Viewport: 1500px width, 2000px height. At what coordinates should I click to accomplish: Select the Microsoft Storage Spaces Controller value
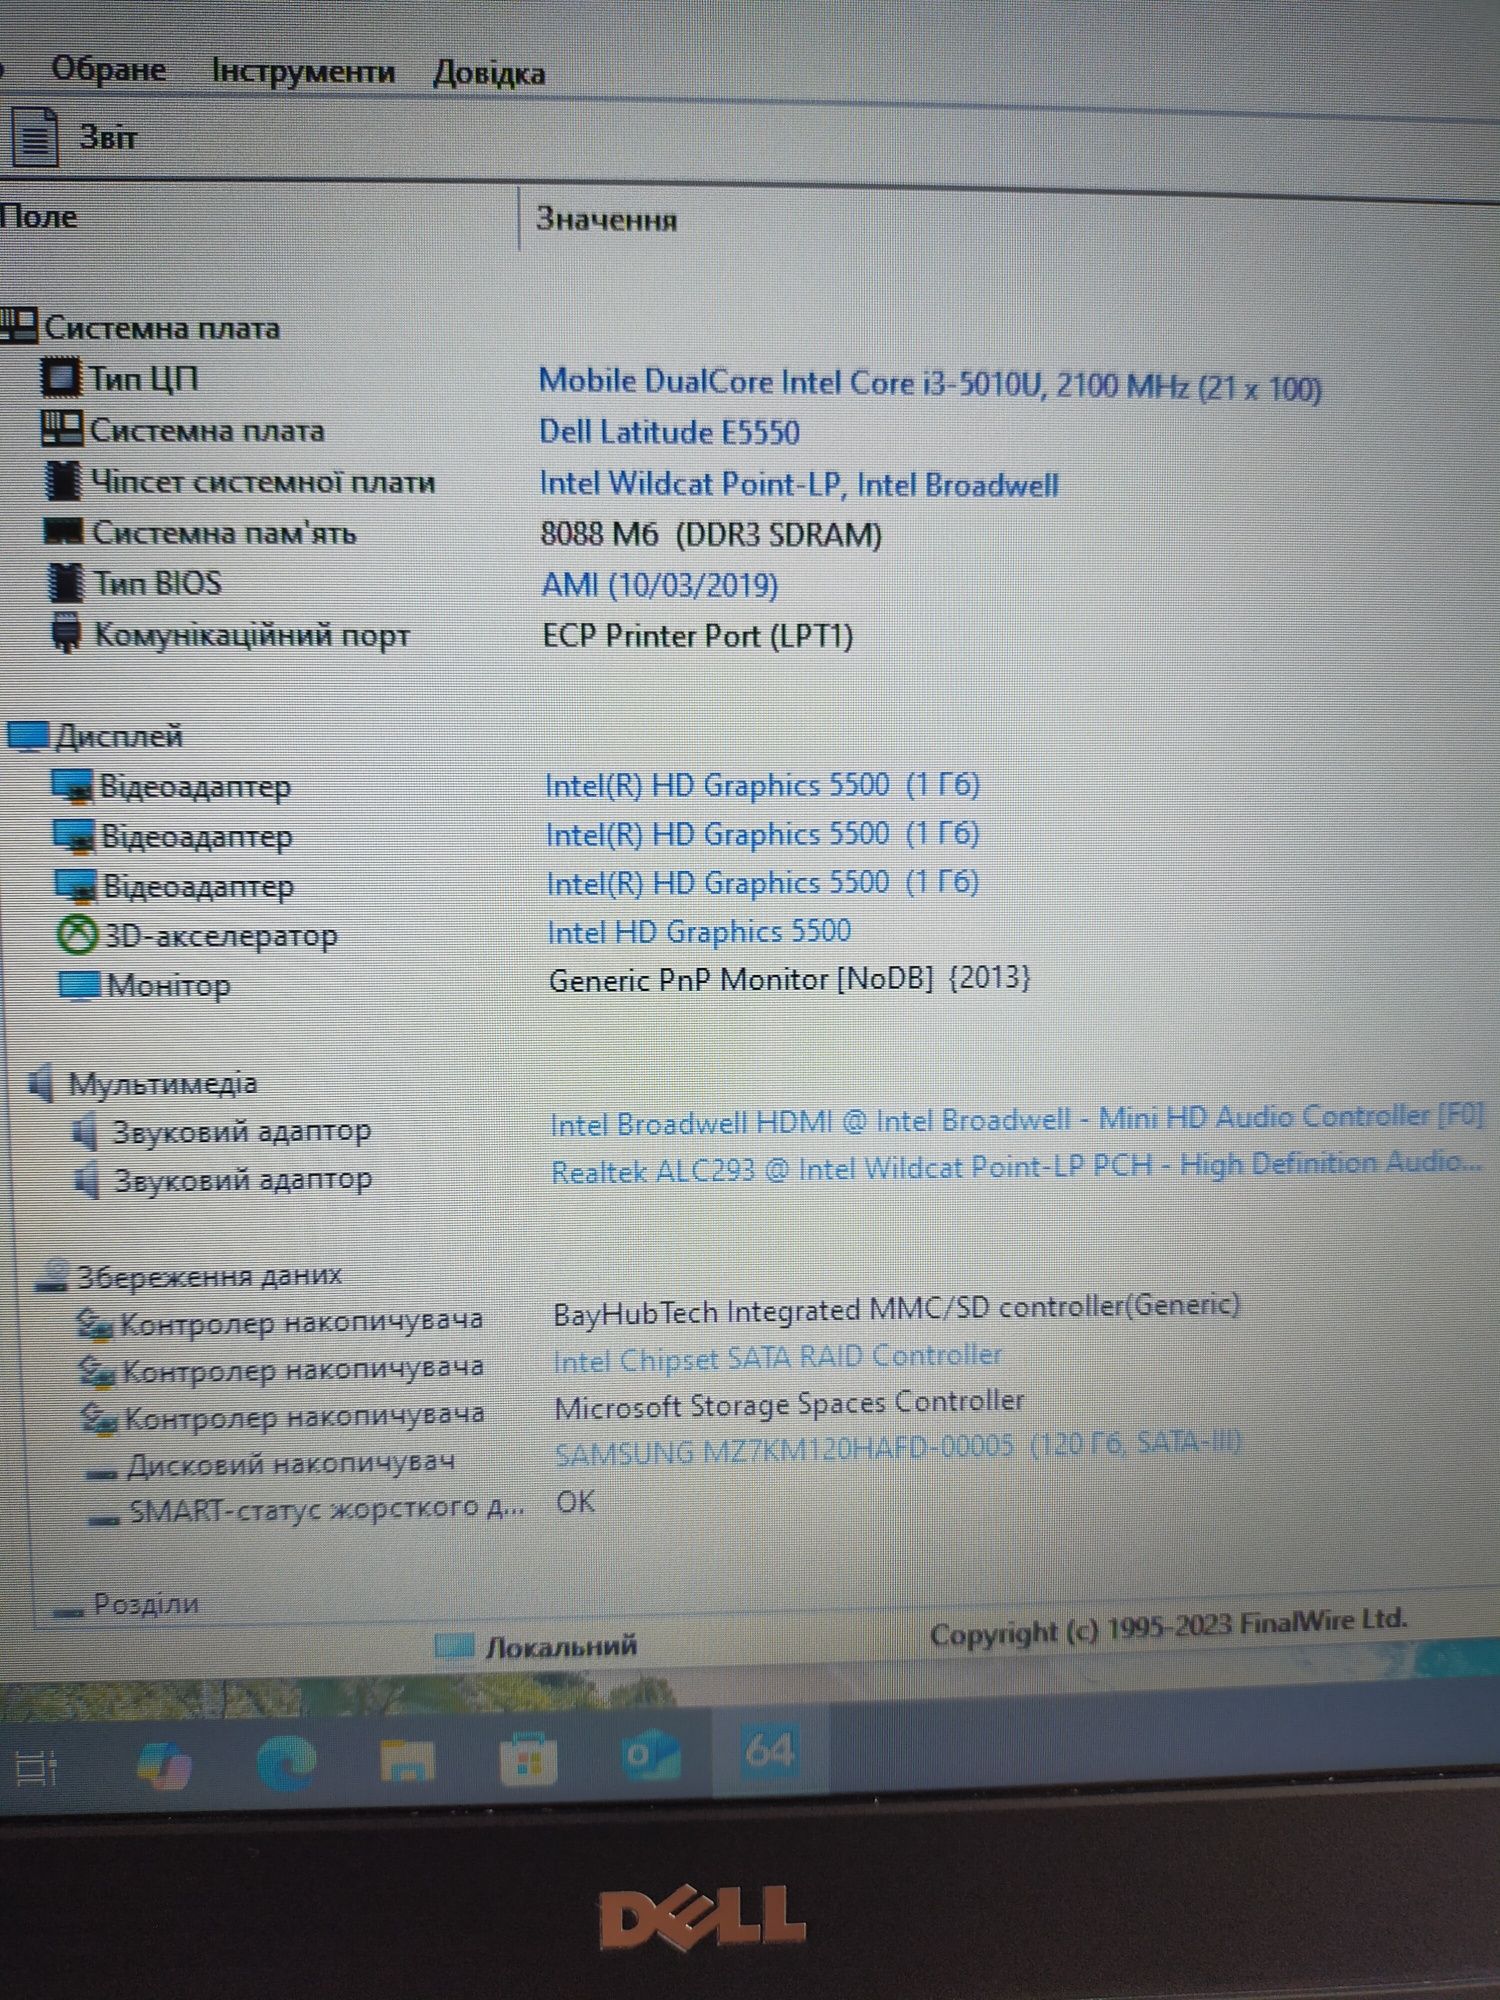789,1404
